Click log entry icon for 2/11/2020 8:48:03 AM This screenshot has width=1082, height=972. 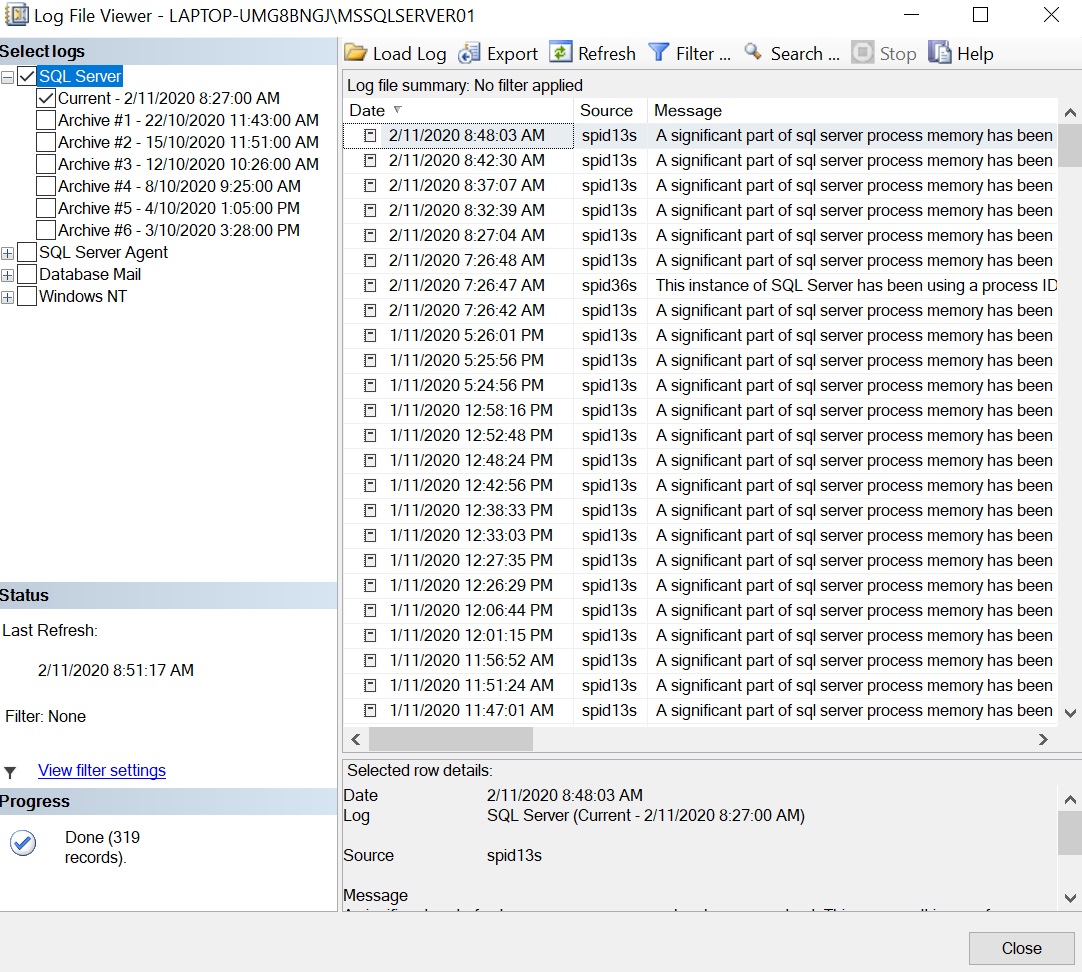point(371,136)
